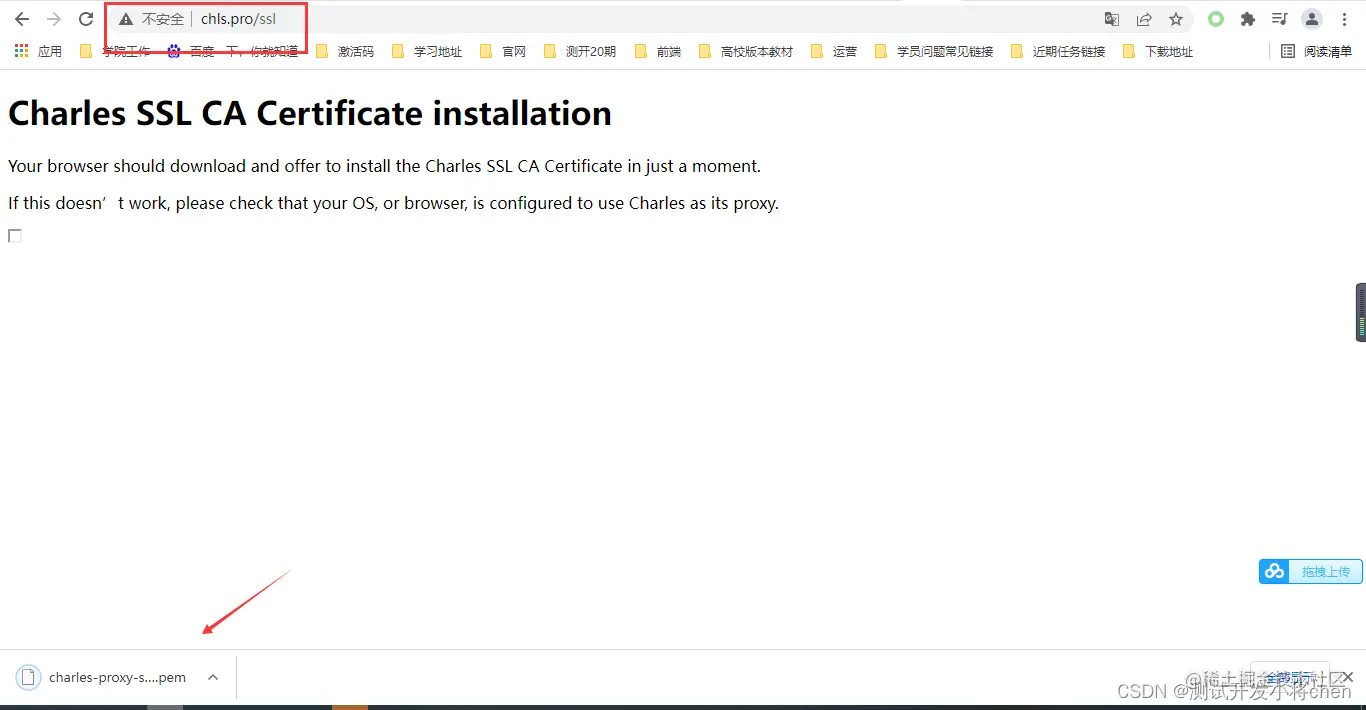The image size is (1366, 710).
Task: Click the forward navigation arrow
Action: tap(54, 19)
